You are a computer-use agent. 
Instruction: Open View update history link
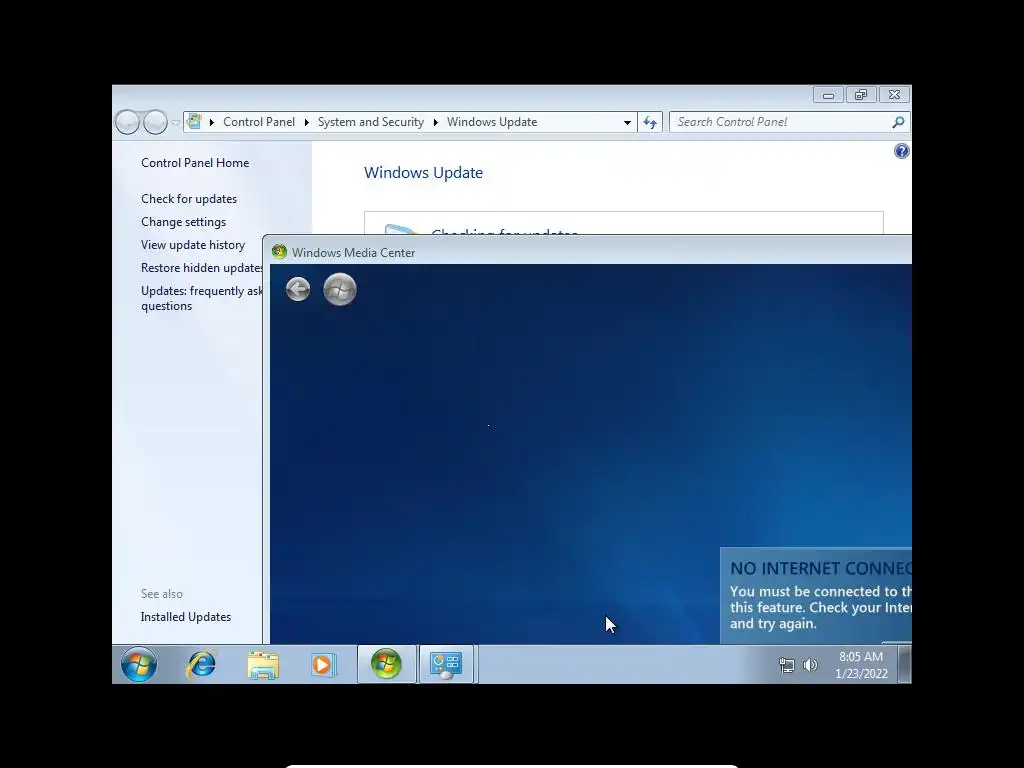193,245
